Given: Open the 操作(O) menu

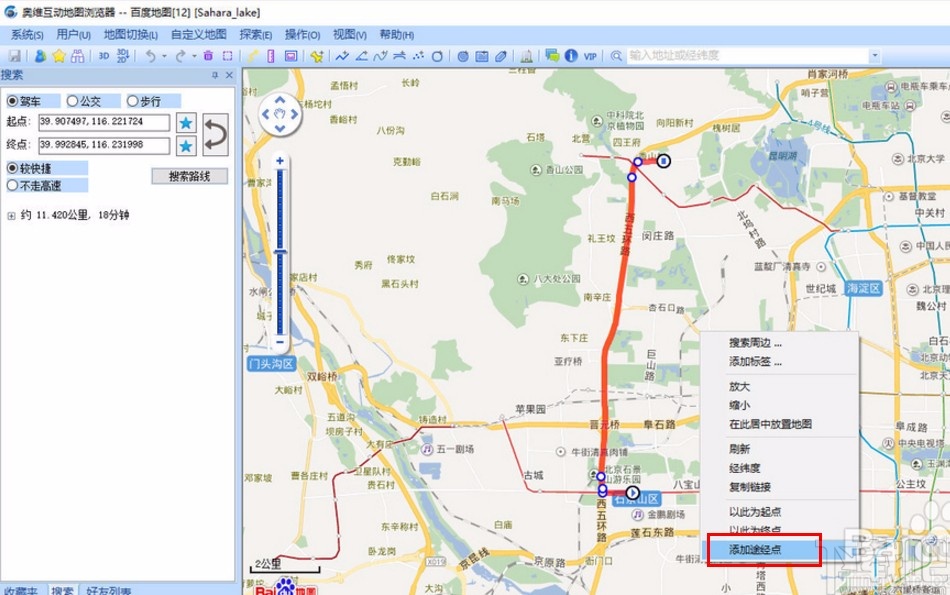Looking at the screenshot, I should (x=302, y=35).
